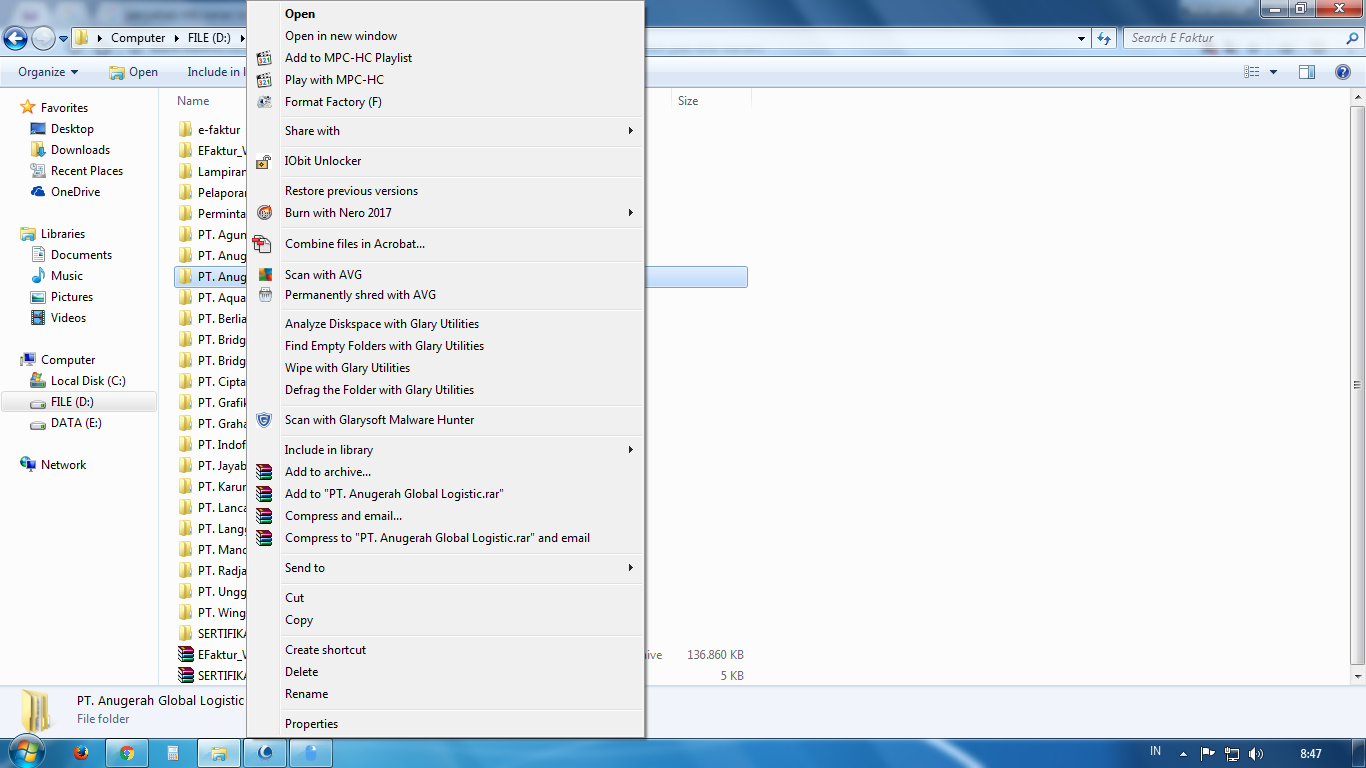
Task: Open the address bar history dropdown
Action: (x=1082, y=38)
